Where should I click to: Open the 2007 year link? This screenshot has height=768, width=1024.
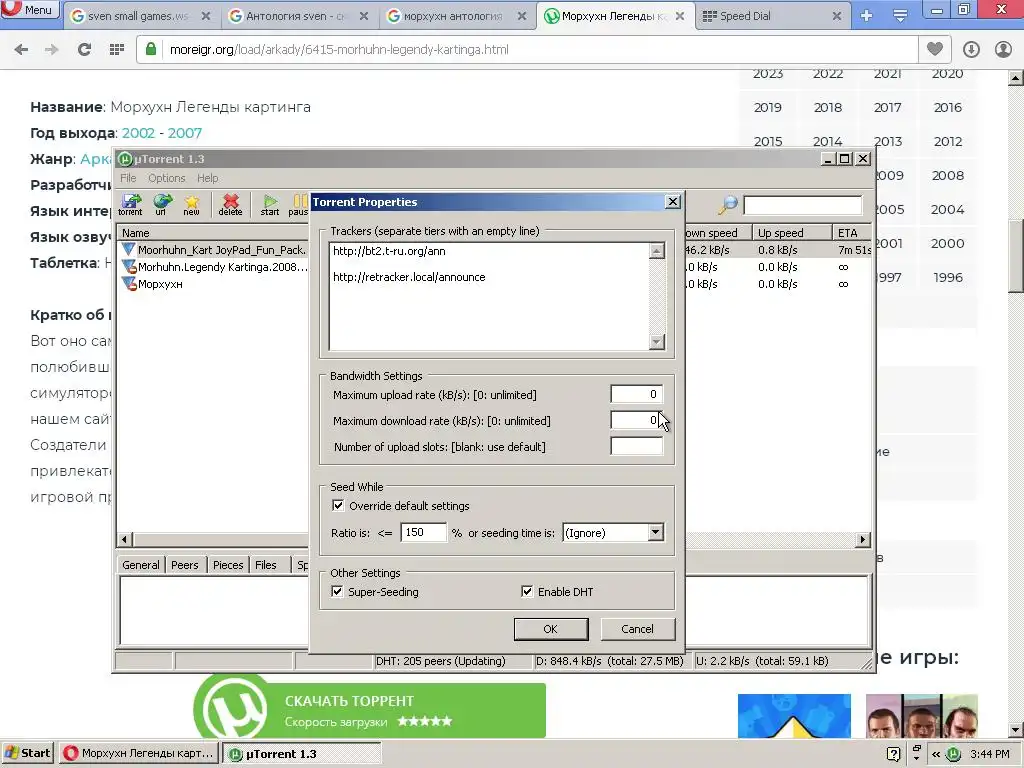pyautogui.click(x=185, y=133)
